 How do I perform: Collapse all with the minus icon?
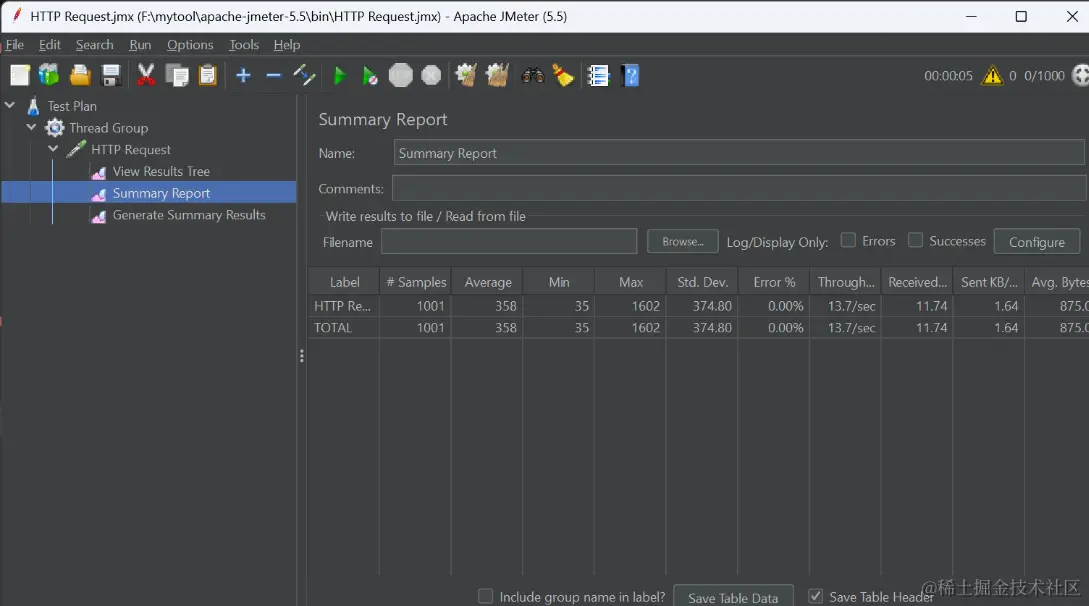coord(274,75)
